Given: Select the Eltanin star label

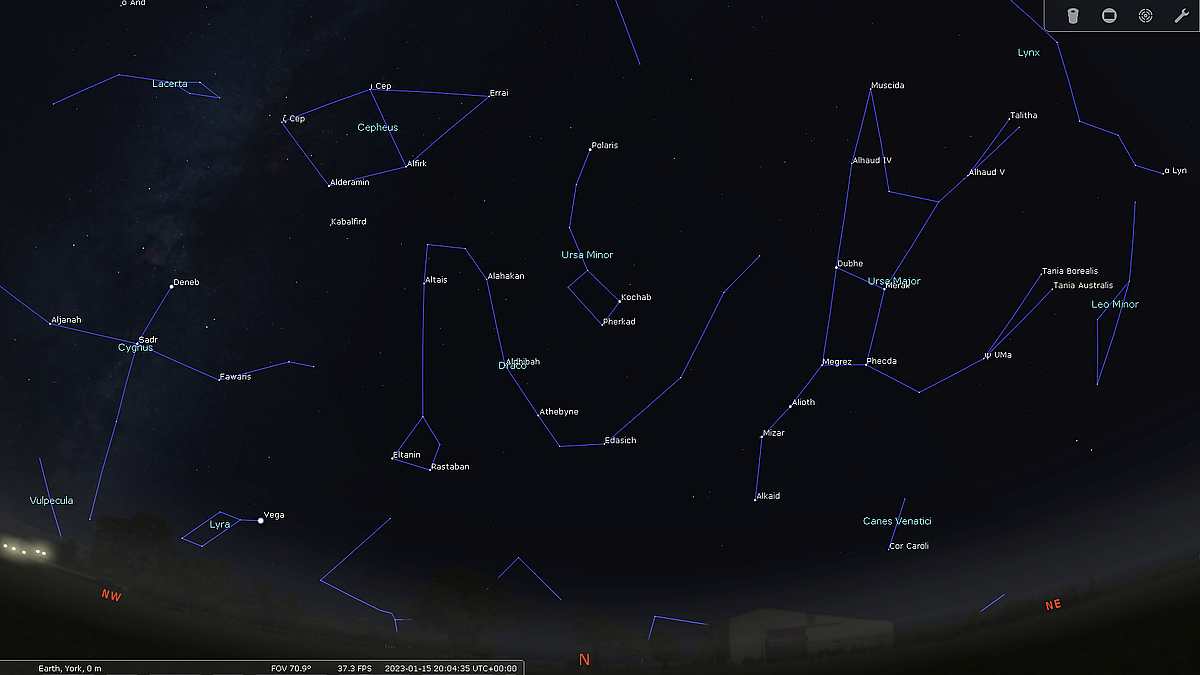Looking at the screenshot, I should click(407, 456).
